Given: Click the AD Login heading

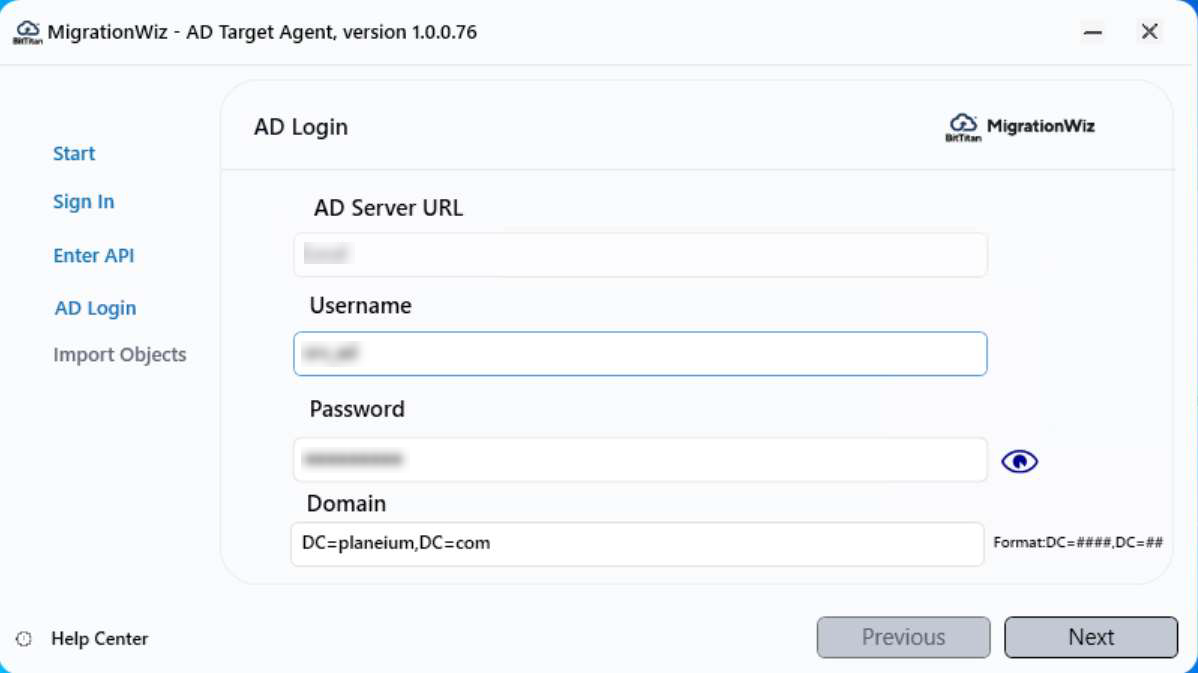Looking at the screenshot, I should 300,126.
